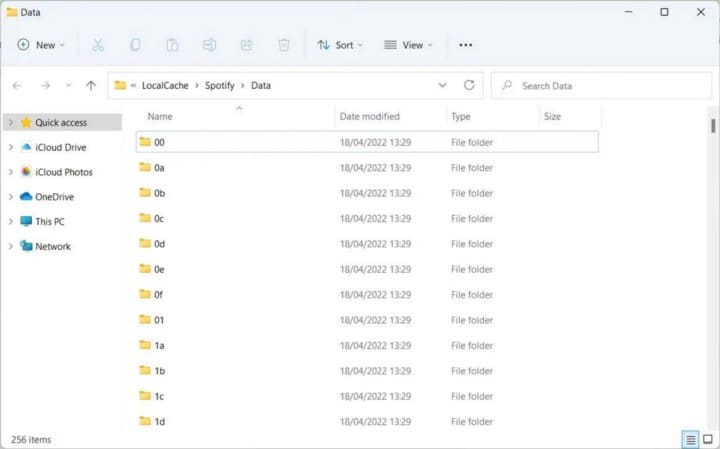Screen dimensions: 720x449
Task: Expand address bar history dropdown
Action: pyautogui.click(x=442, y=85)
